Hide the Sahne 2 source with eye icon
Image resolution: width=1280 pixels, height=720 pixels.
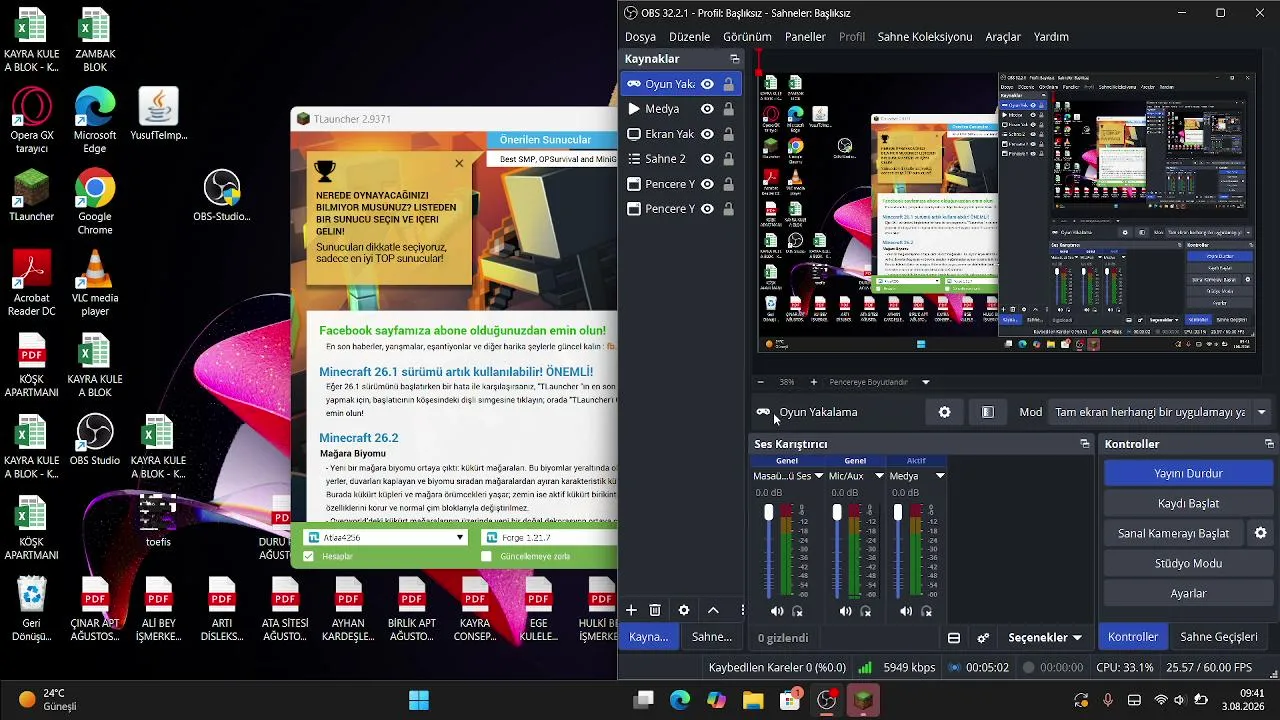point(707,159)
